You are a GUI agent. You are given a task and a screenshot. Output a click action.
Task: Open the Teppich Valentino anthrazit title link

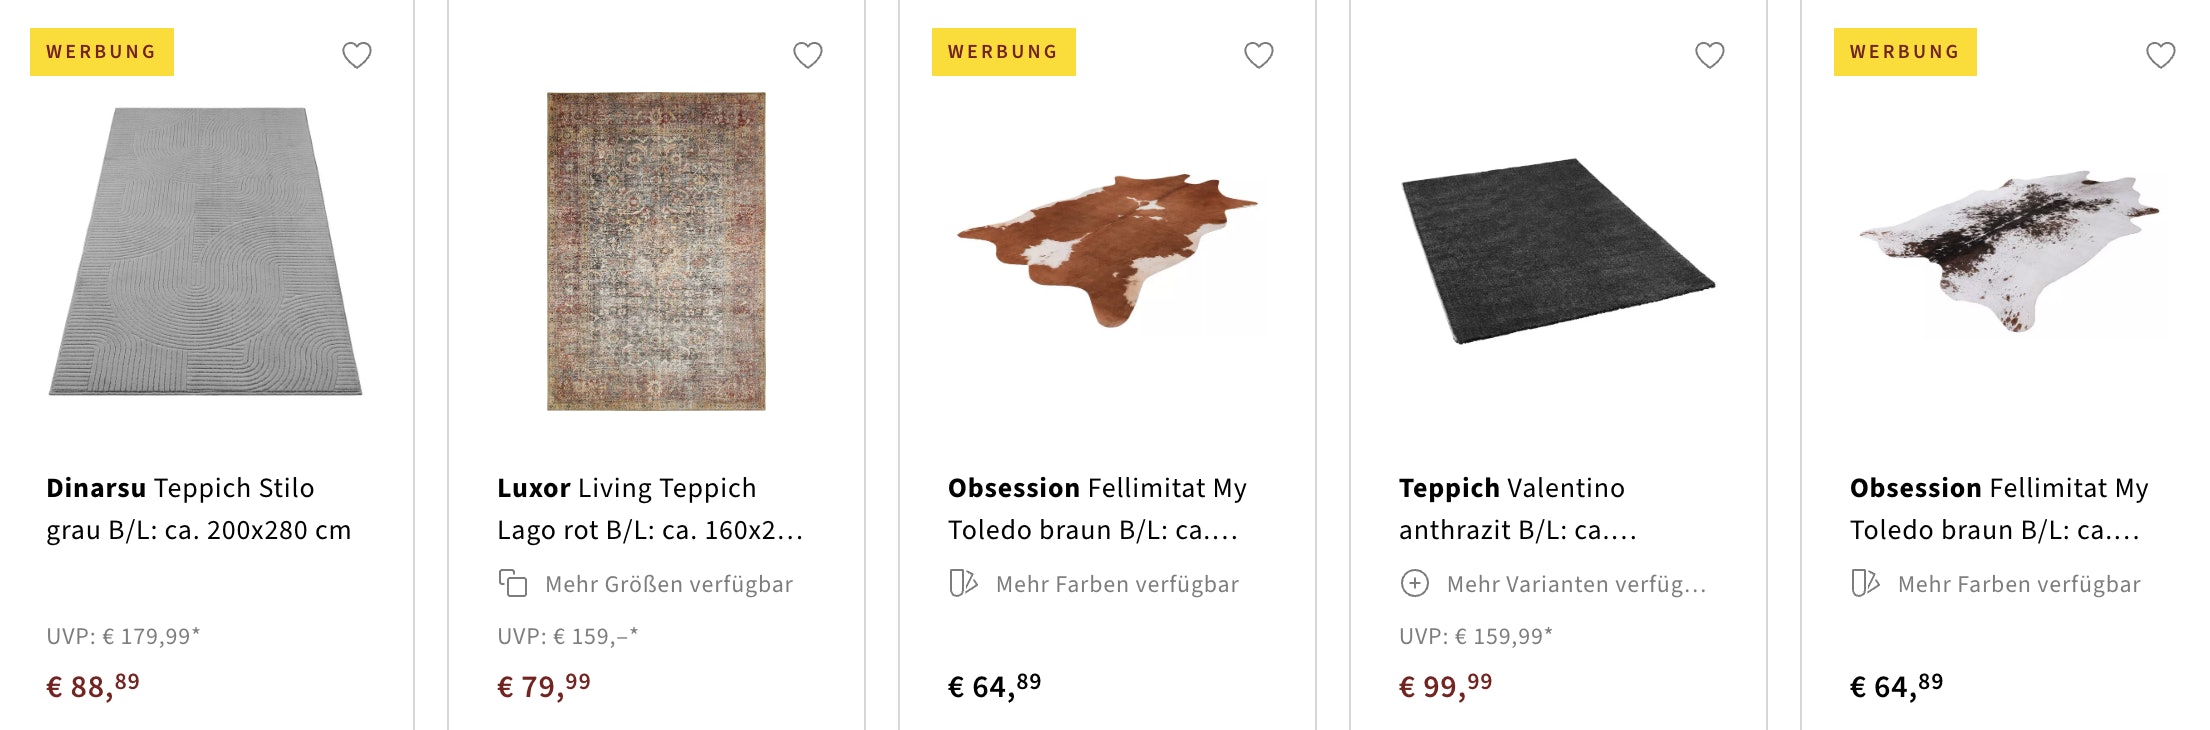1516,508
